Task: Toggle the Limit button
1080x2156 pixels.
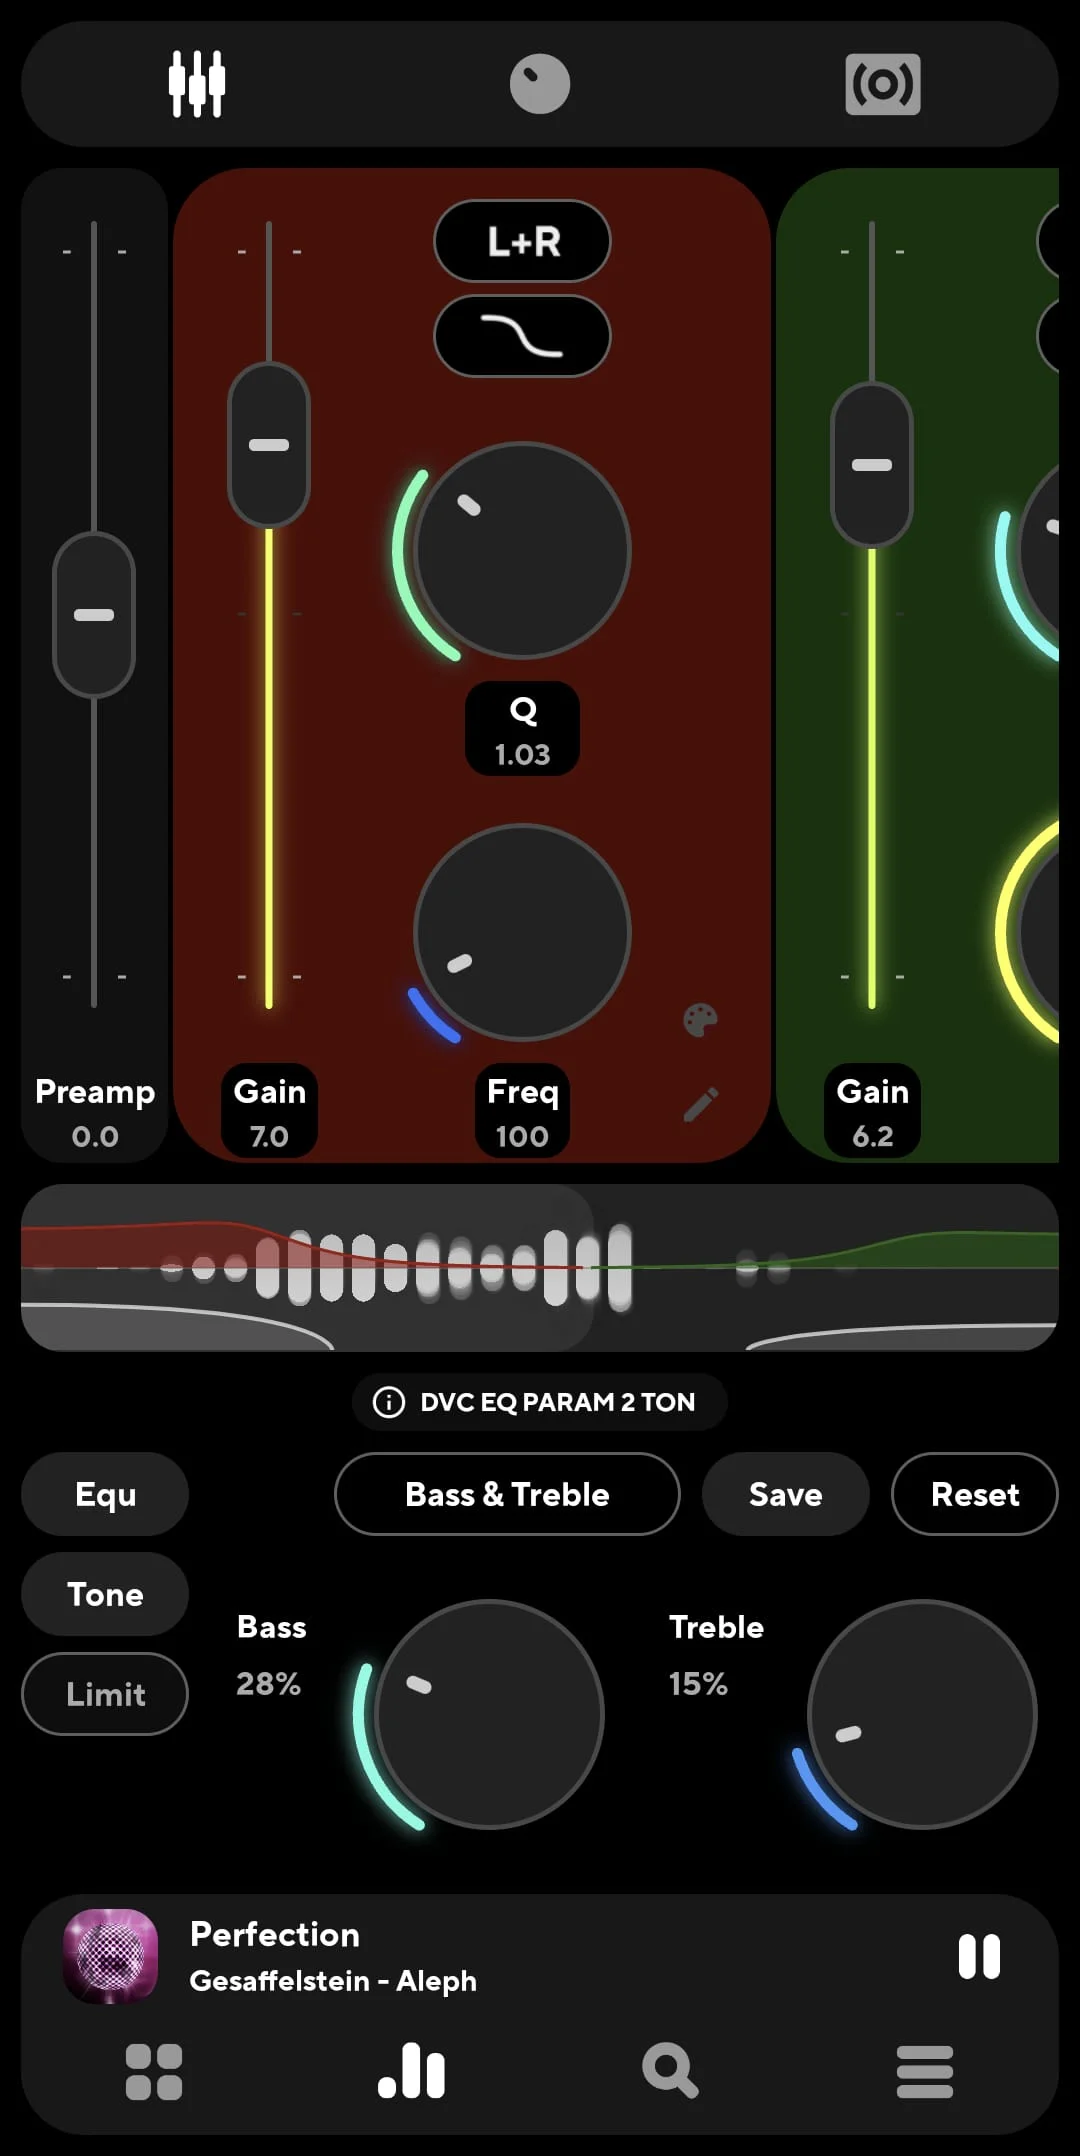Action: coord(105,1694)
